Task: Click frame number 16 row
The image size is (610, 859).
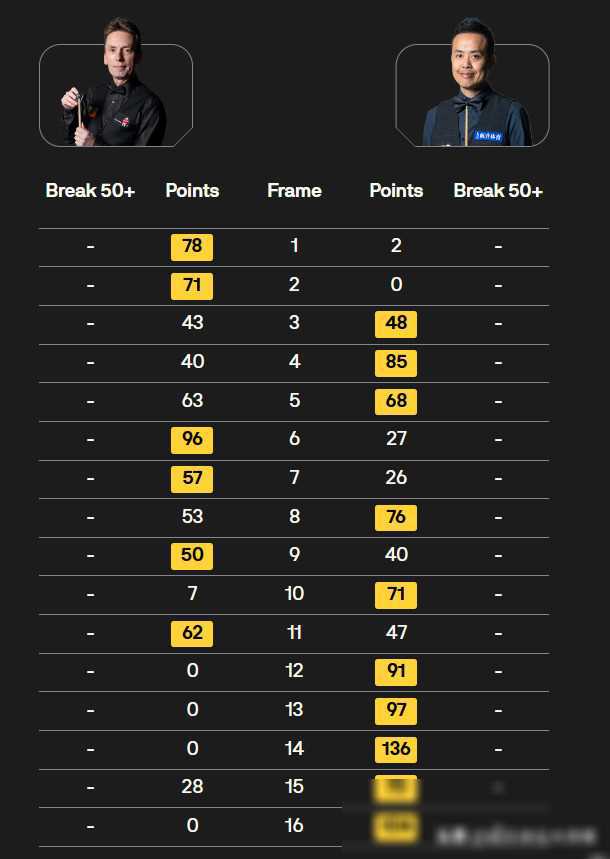Action: [x=294, y=826]
